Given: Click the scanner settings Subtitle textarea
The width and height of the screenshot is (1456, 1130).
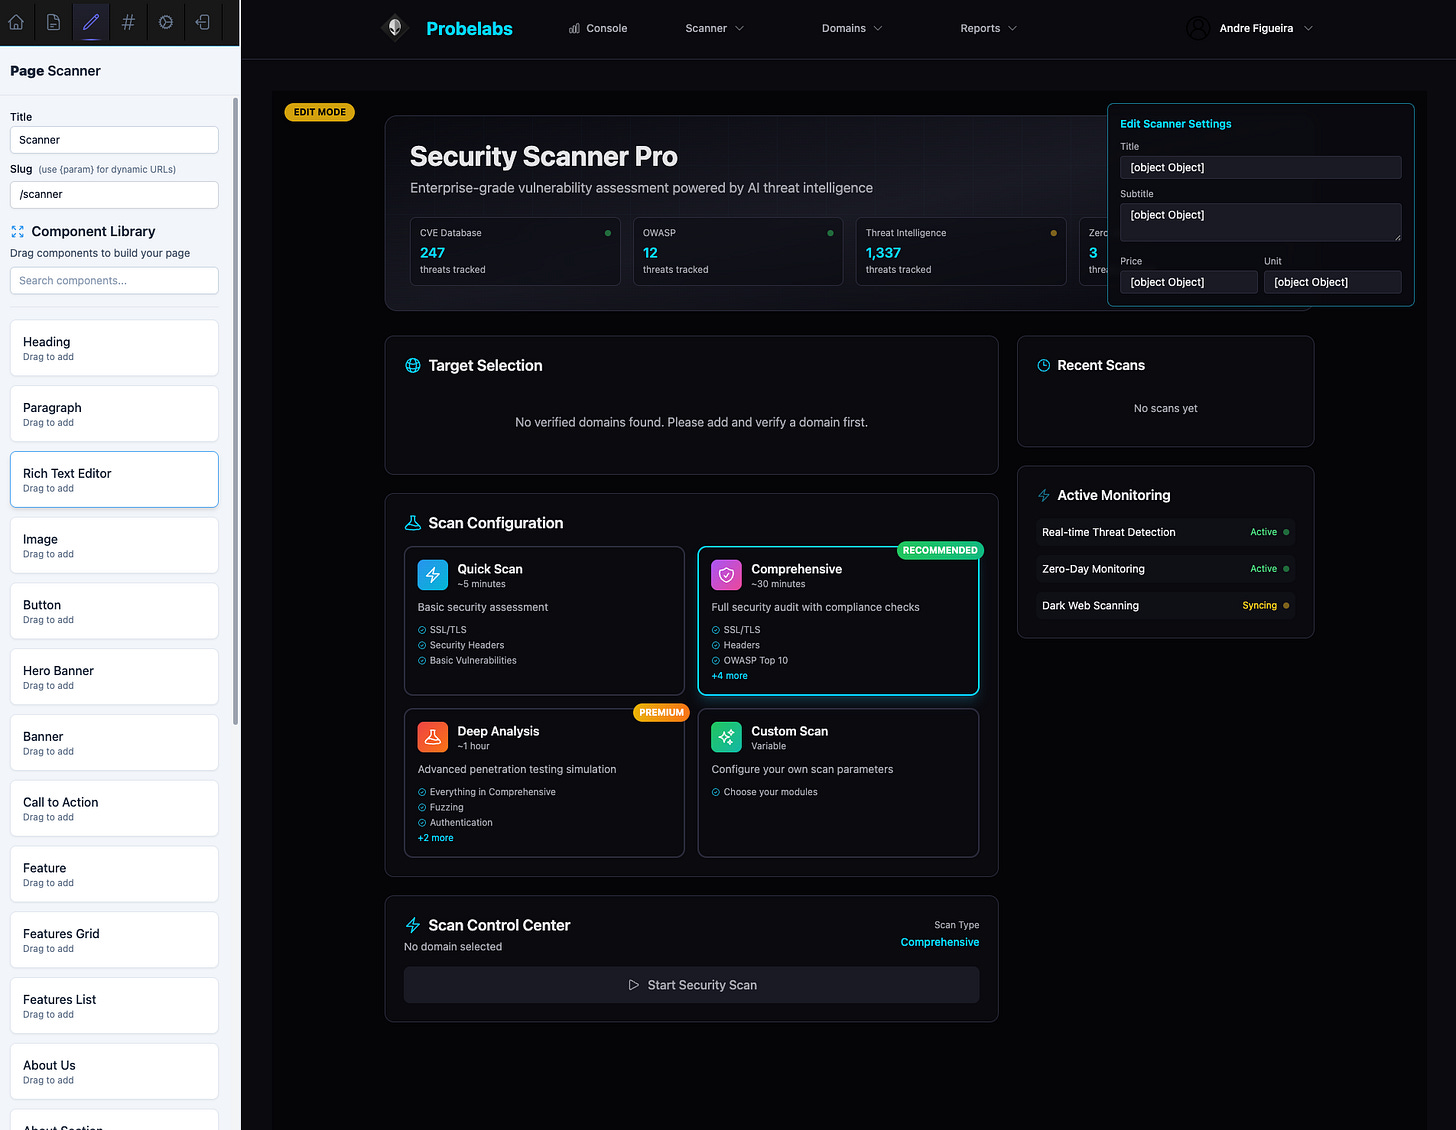Looking at the screenshot, I should (x=1260, y=222).
